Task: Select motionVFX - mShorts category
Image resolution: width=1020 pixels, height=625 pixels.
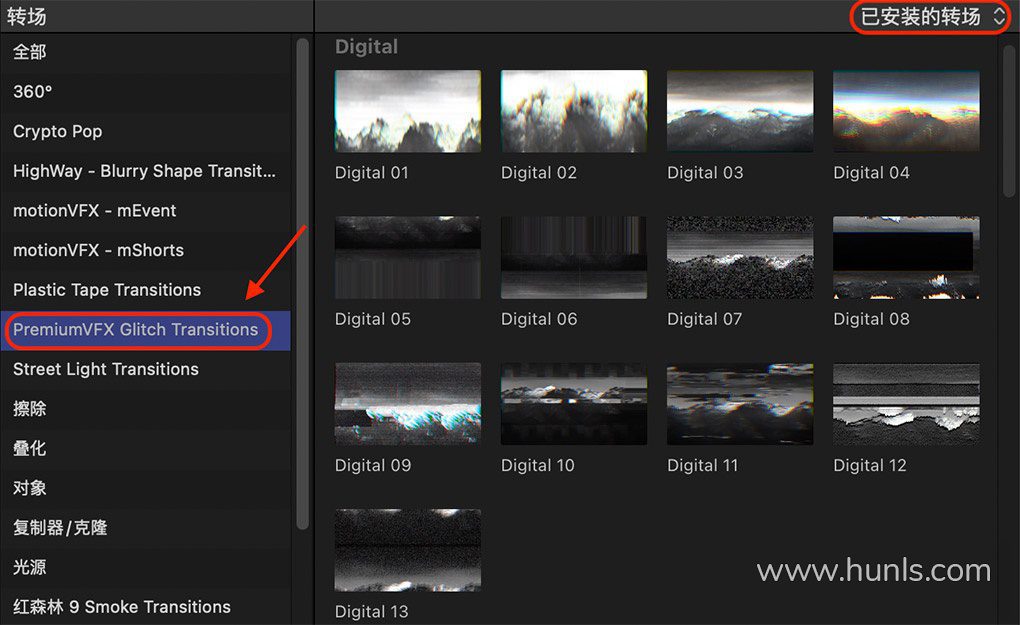Action: coord(146,250)
